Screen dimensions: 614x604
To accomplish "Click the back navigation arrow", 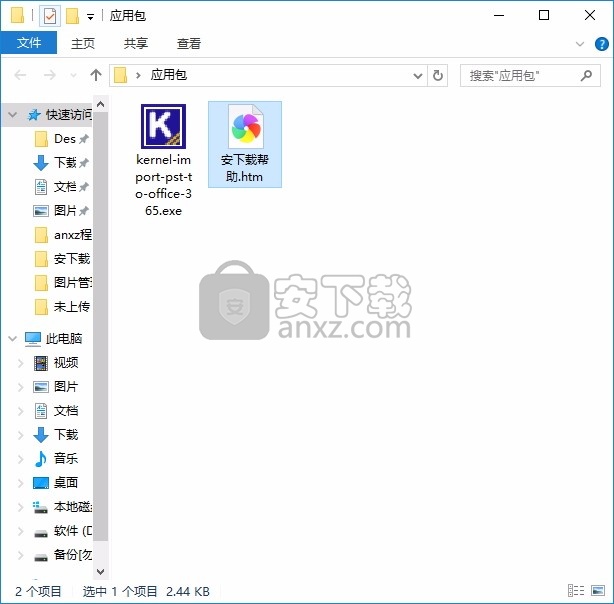I will point(20,75).
